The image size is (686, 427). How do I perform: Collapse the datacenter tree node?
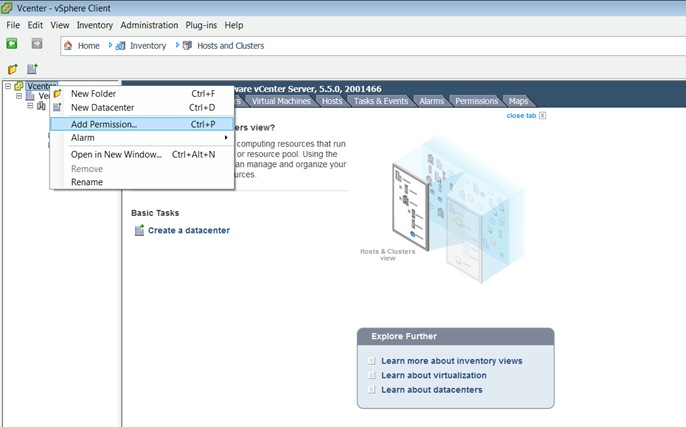(x=19, y=96)
